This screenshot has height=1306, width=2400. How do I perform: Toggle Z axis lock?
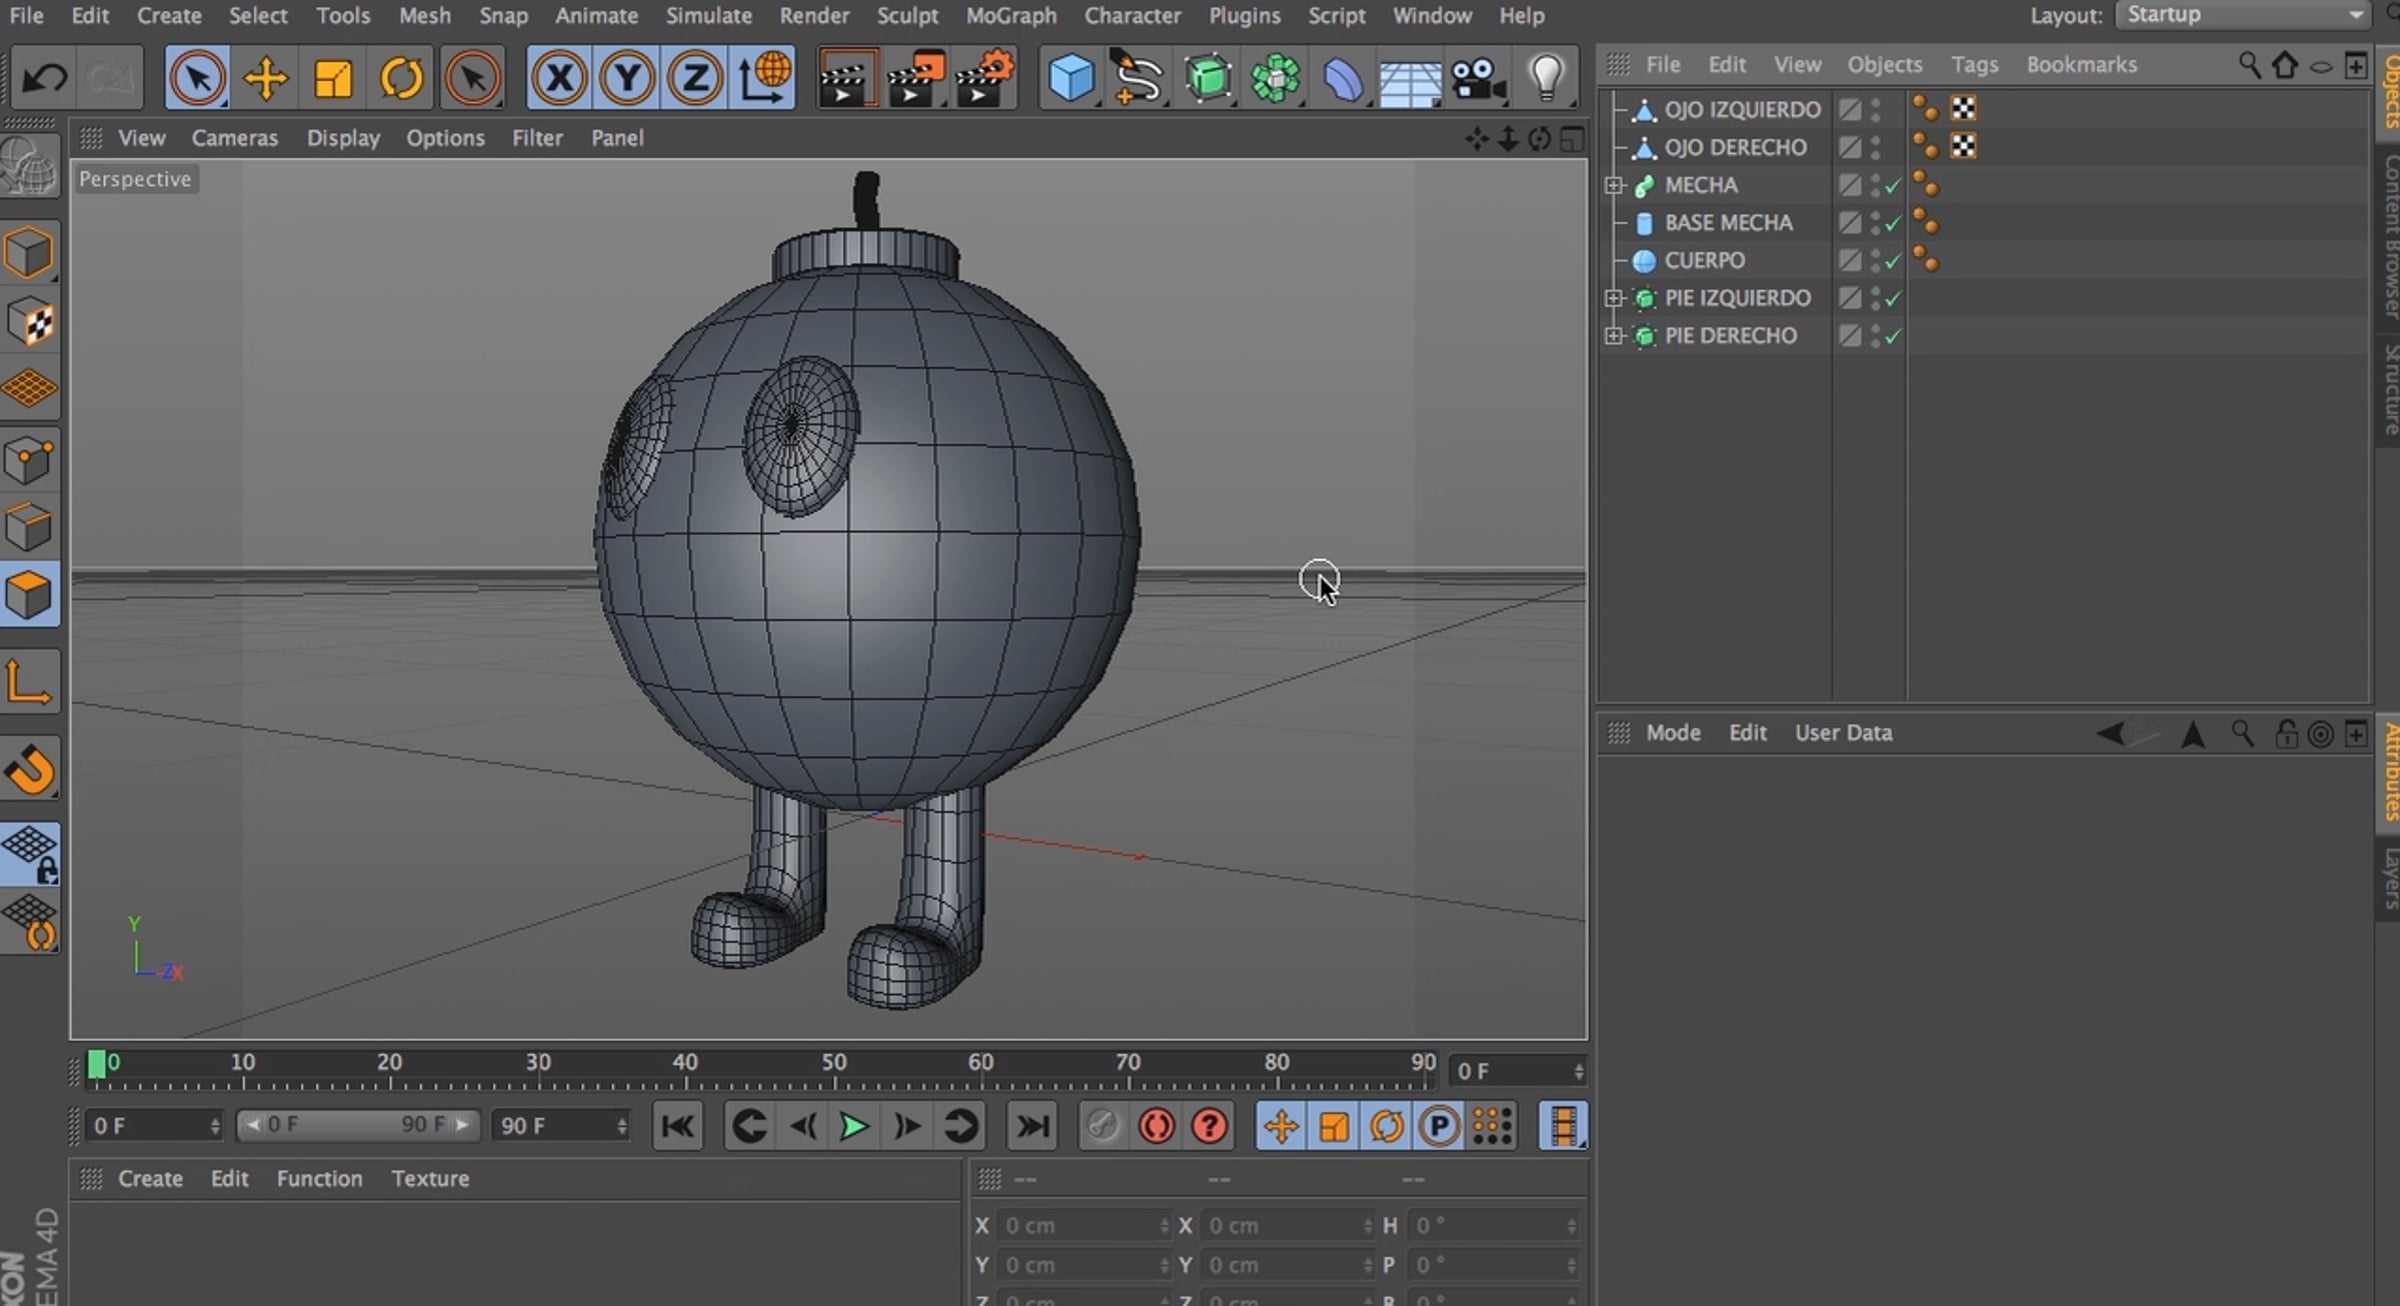pos(695,78)
